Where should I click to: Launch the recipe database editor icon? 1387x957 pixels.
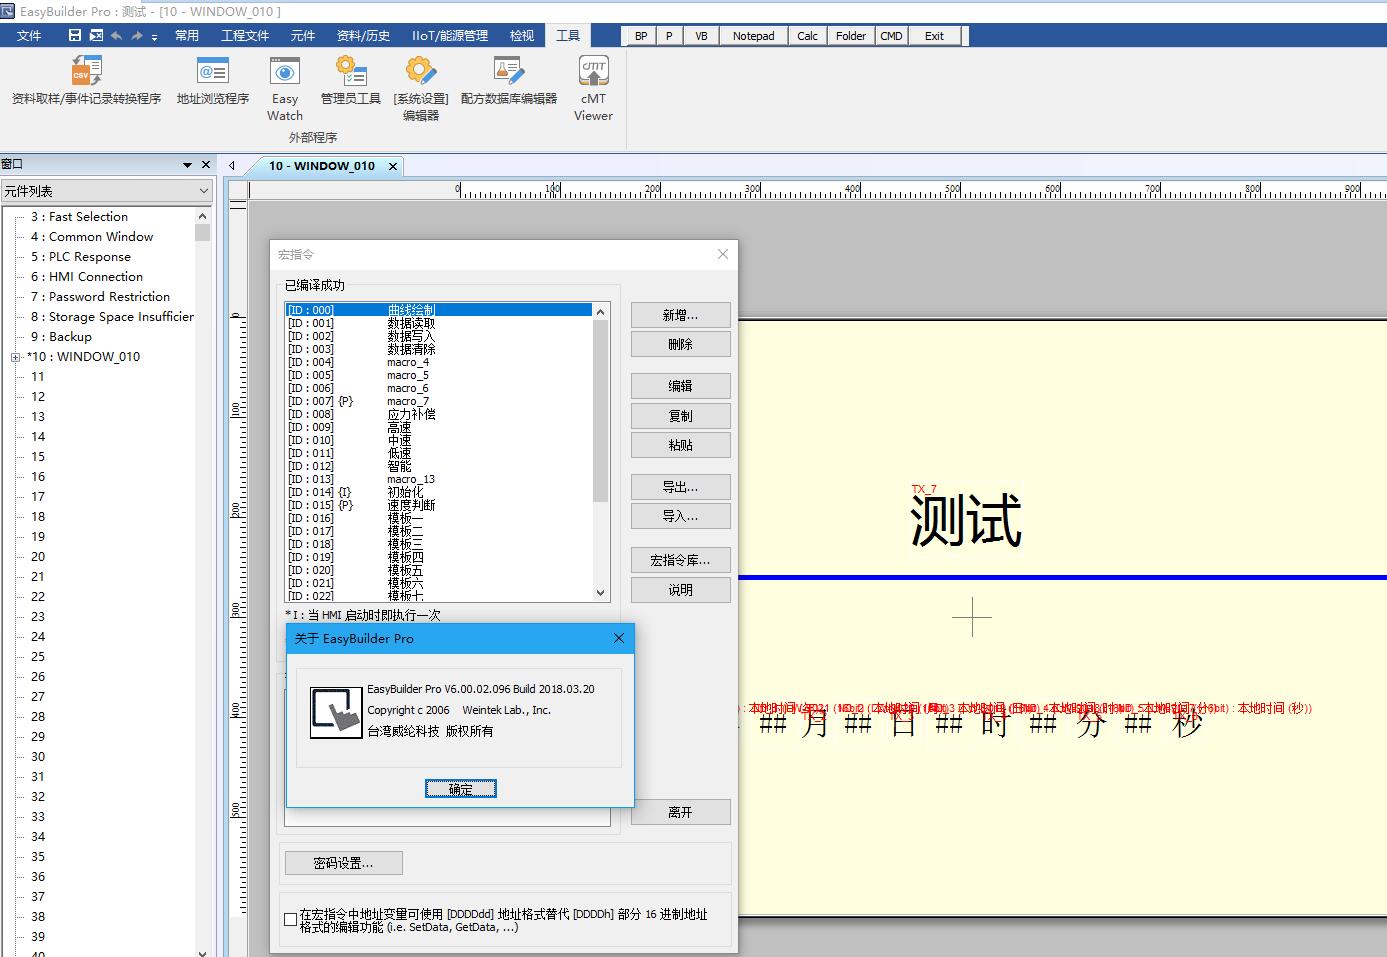coord(508,72)
